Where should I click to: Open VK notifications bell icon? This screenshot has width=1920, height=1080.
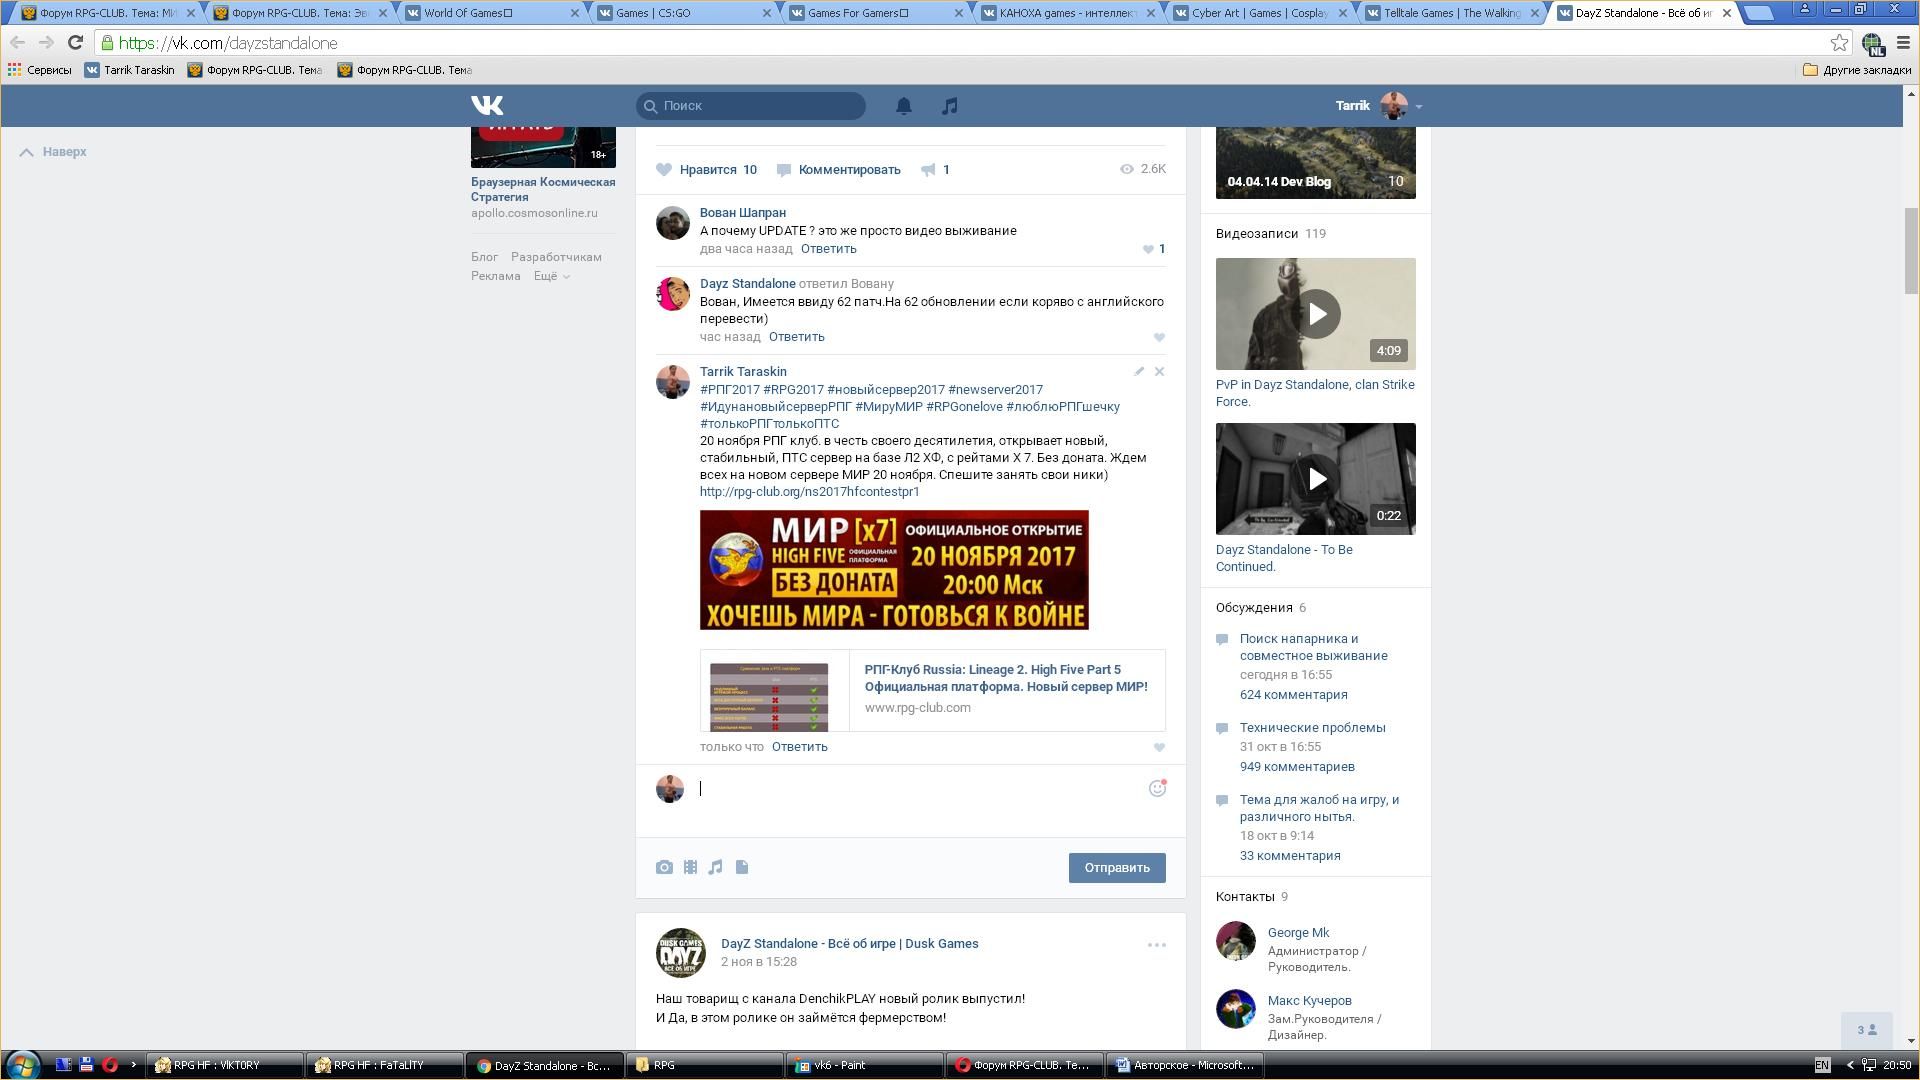[x=903, y=106]
